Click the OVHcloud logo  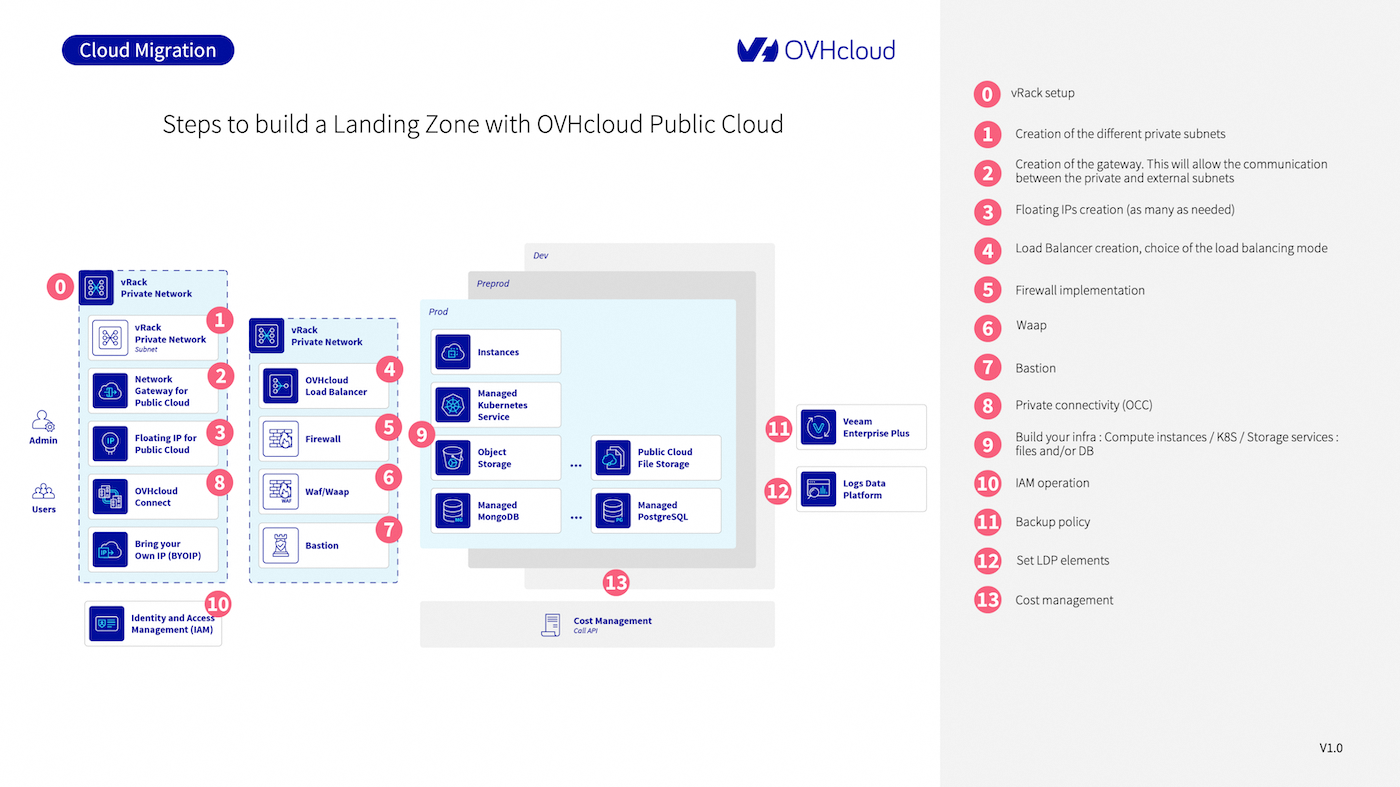pos(815,50)
